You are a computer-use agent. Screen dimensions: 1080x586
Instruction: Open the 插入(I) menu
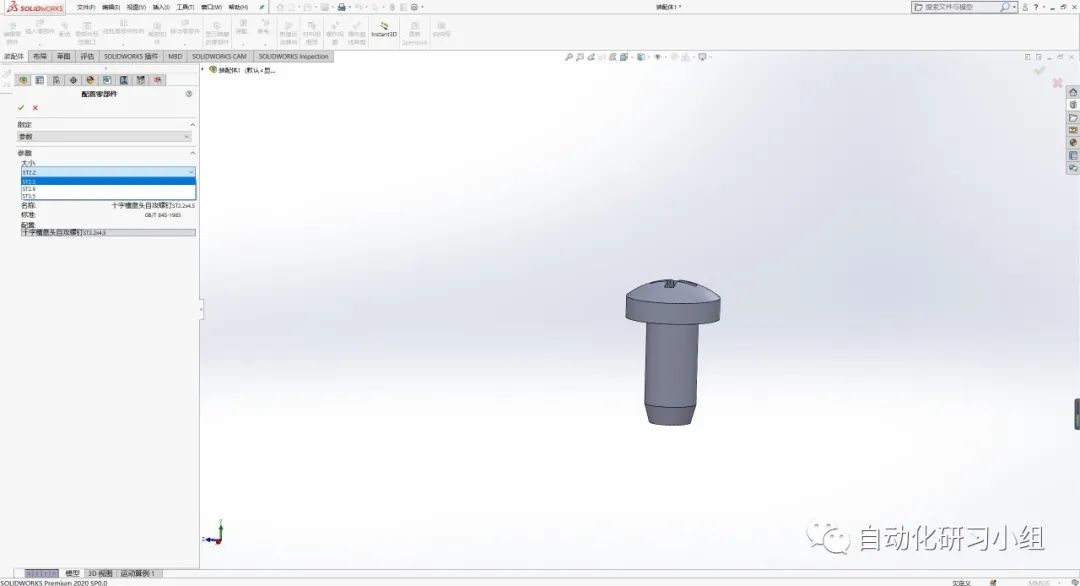click(160, 7)
